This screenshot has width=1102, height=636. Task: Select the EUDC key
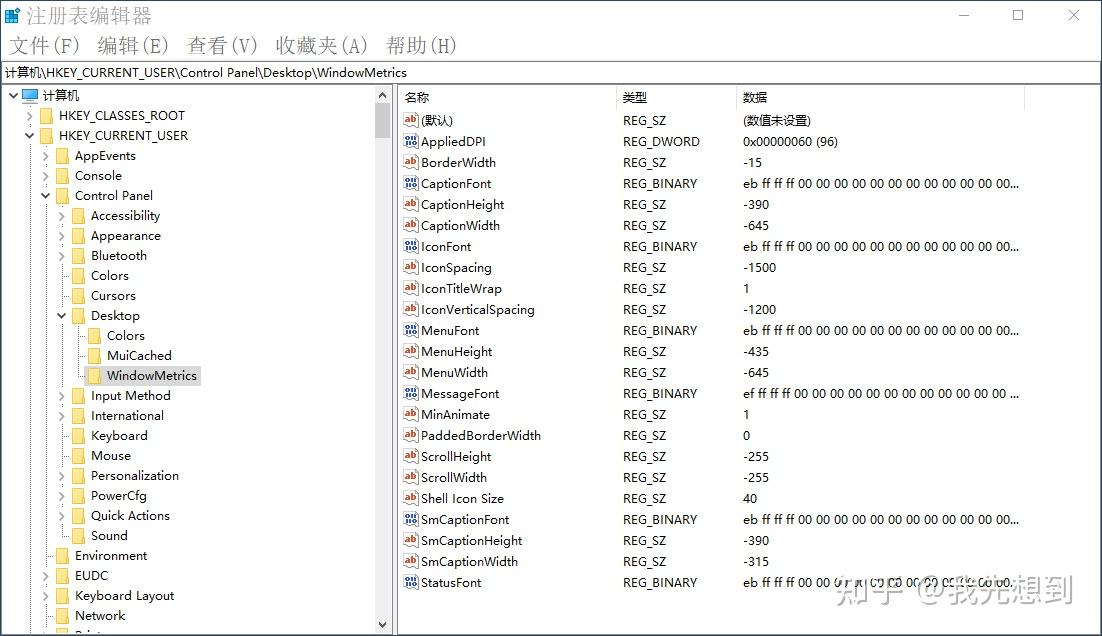click(x=91, y=576)
